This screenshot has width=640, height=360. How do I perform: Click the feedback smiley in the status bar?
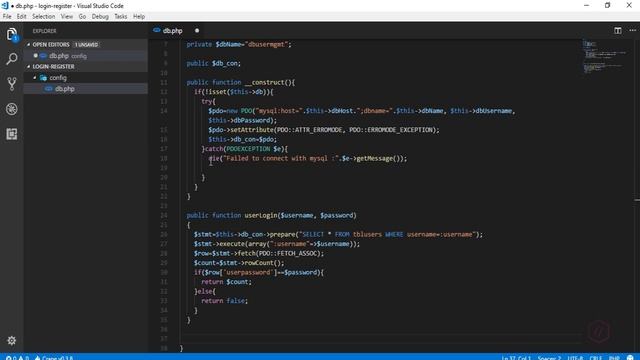pyautogui.click(x=630, y=358)
